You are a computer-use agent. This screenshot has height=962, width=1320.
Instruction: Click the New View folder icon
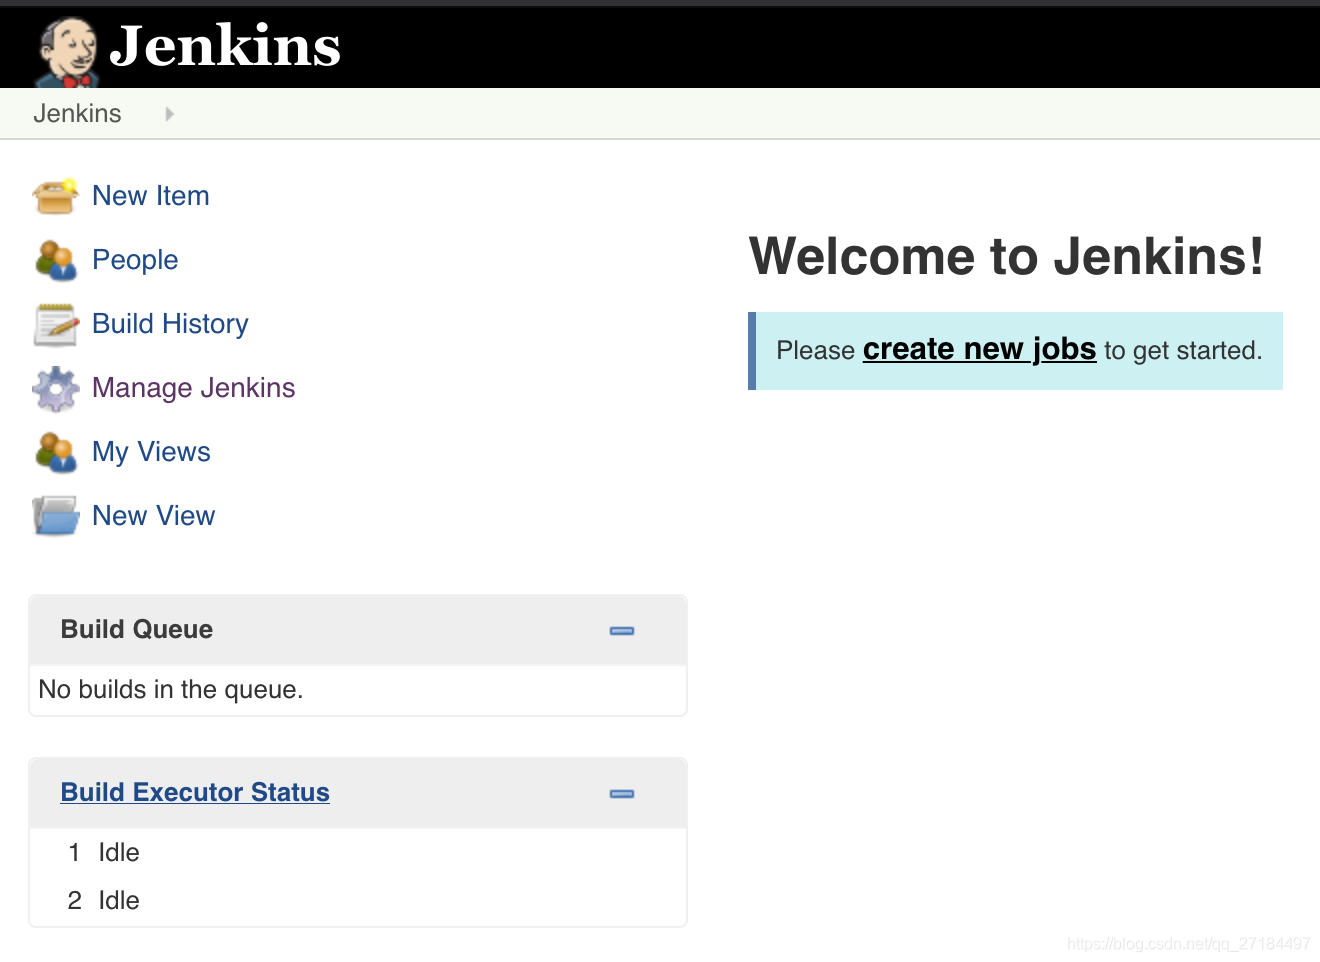point(55,516)
